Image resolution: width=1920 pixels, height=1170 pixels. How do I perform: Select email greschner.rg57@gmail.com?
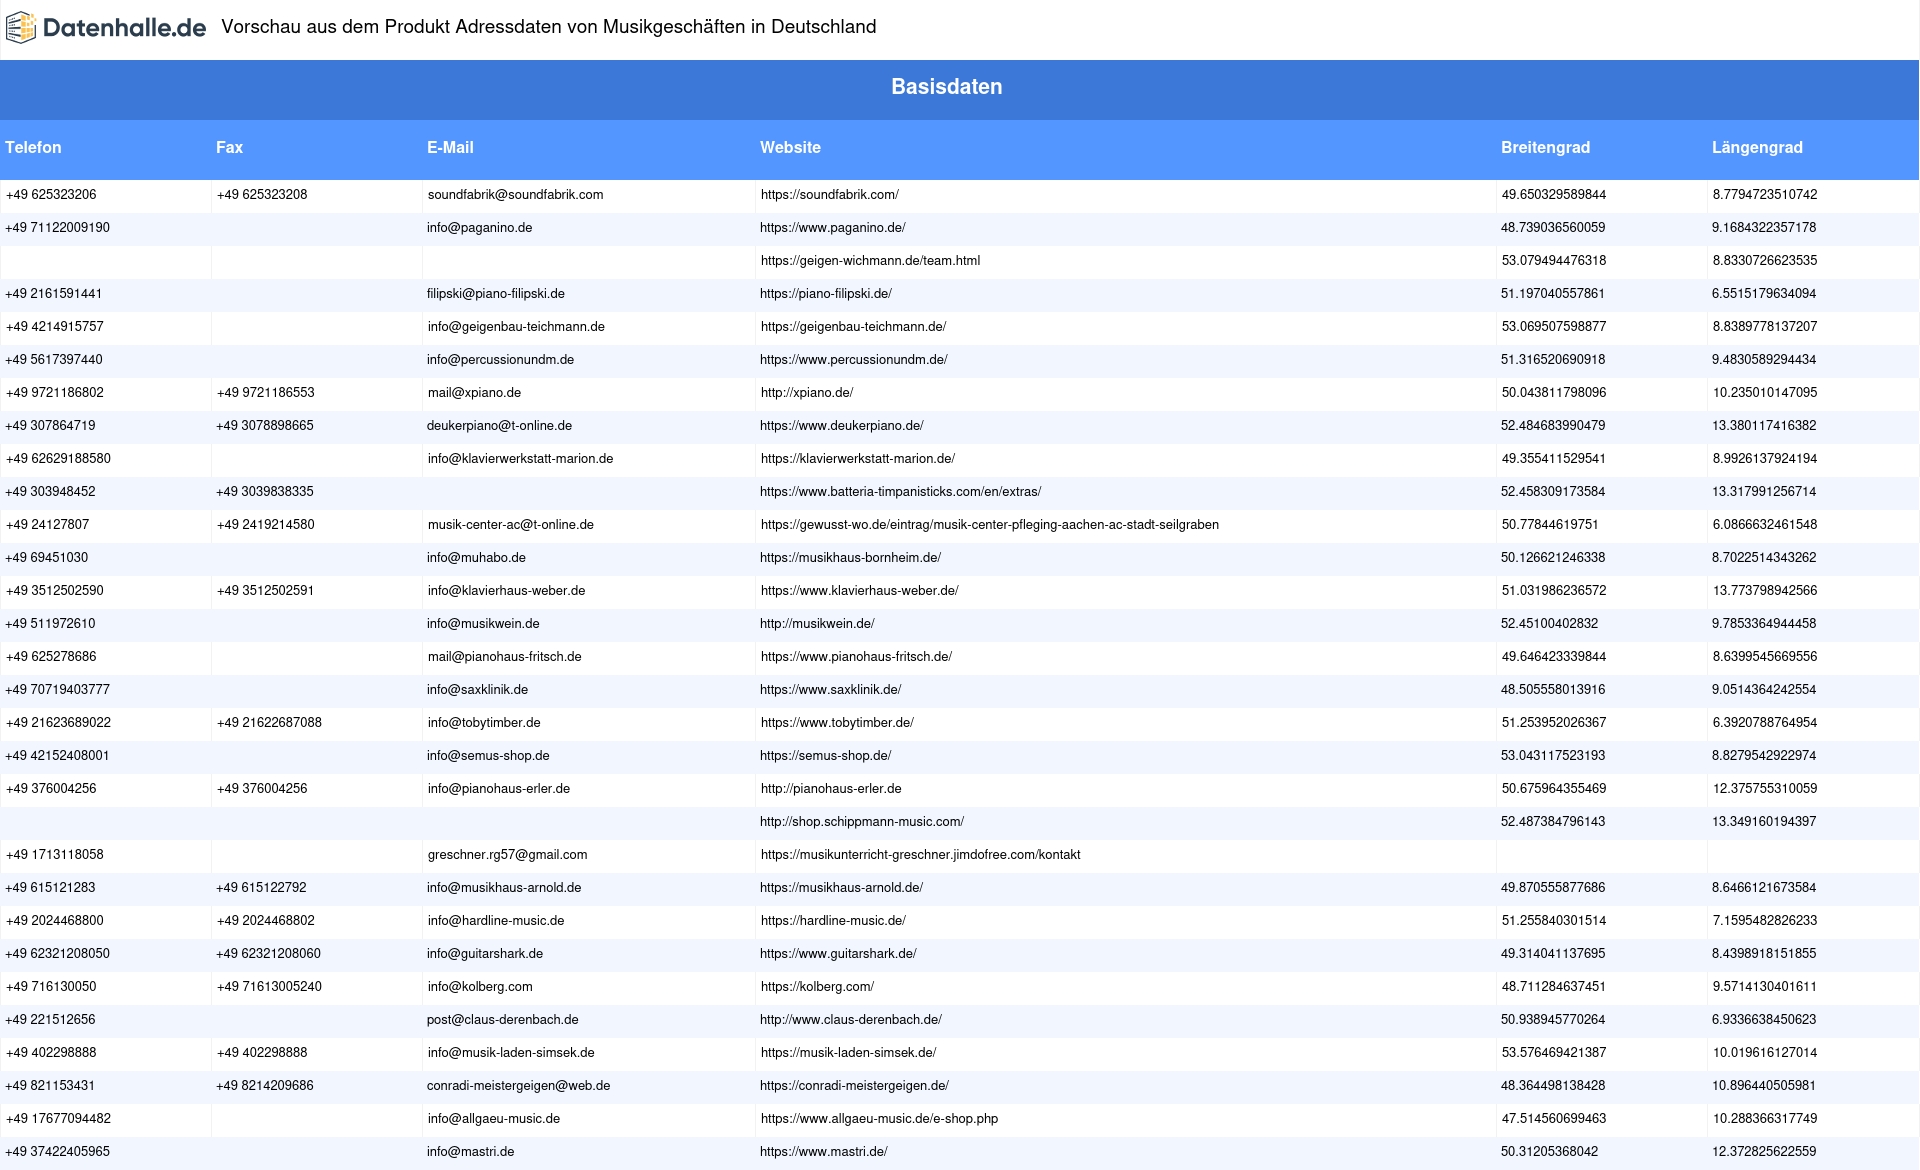(508, 855)
